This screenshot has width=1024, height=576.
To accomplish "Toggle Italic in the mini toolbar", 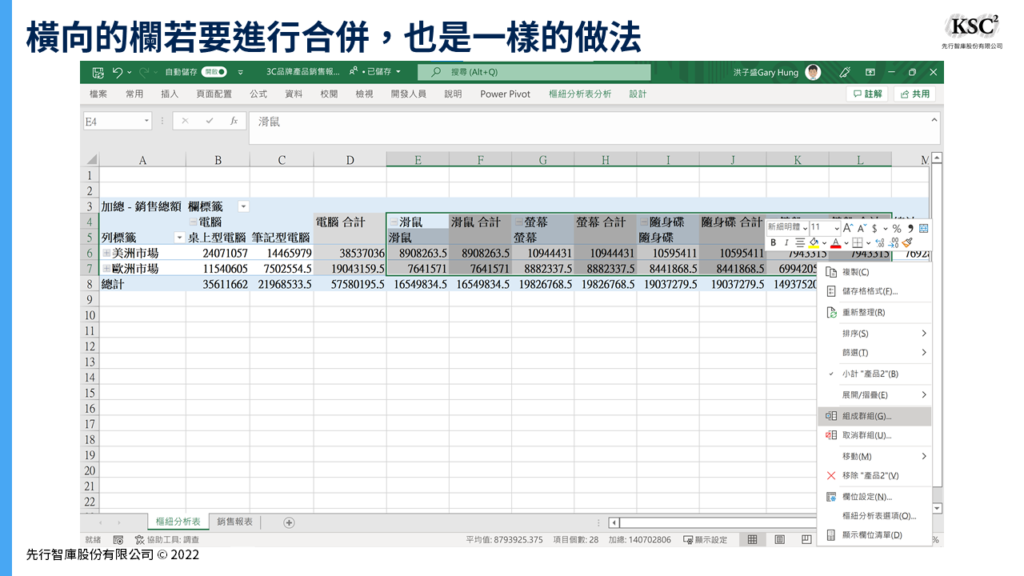I will tap(786, 242).
